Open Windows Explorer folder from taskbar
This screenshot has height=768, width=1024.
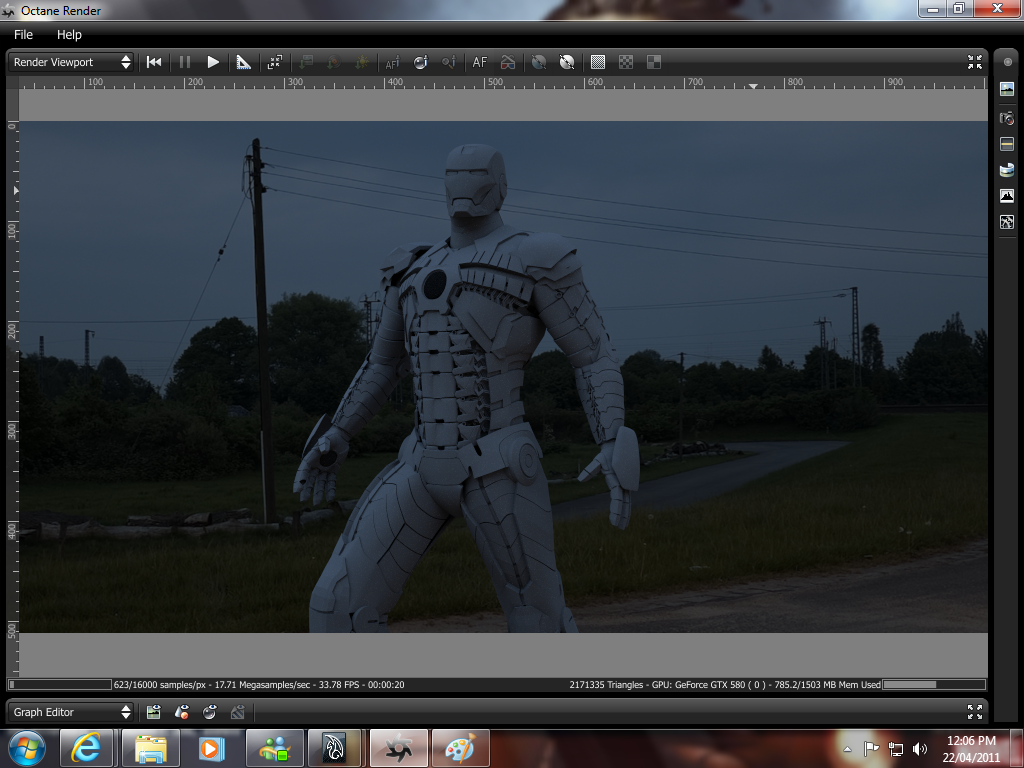click(x=150, y=748)
